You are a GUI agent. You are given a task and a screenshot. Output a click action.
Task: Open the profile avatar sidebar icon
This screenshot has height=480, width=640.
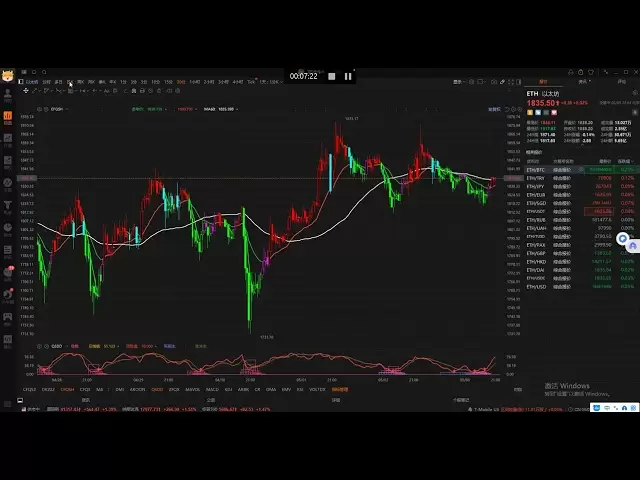coord(8,95)
